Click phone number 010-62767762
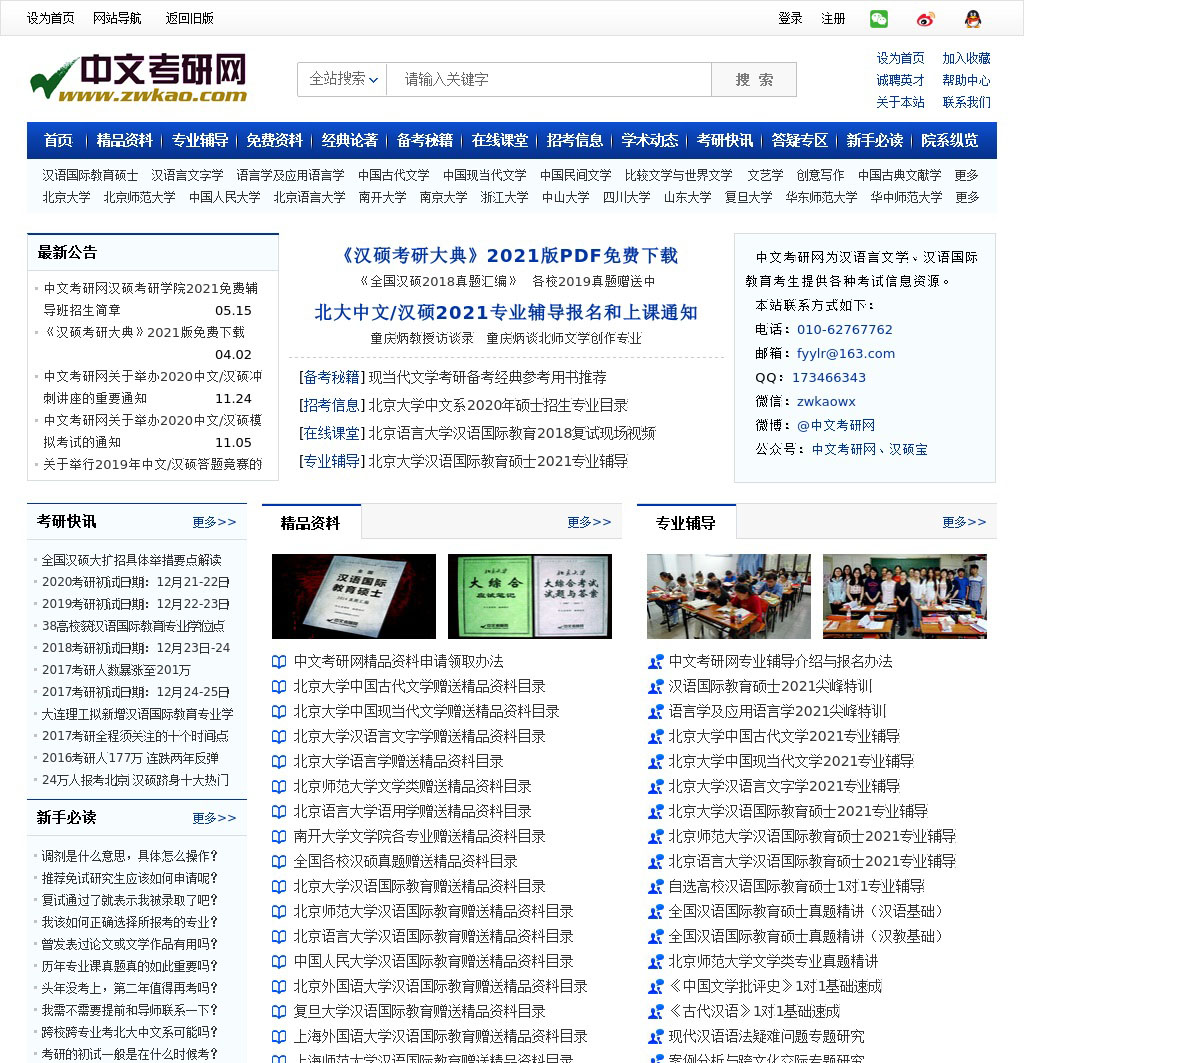 [845, 329]
